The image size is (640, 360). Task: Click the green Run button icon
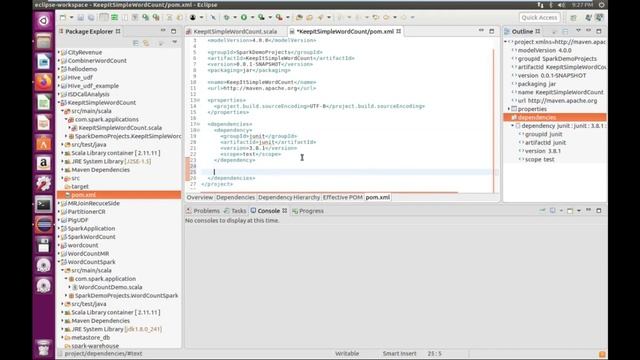pos(244,18)
